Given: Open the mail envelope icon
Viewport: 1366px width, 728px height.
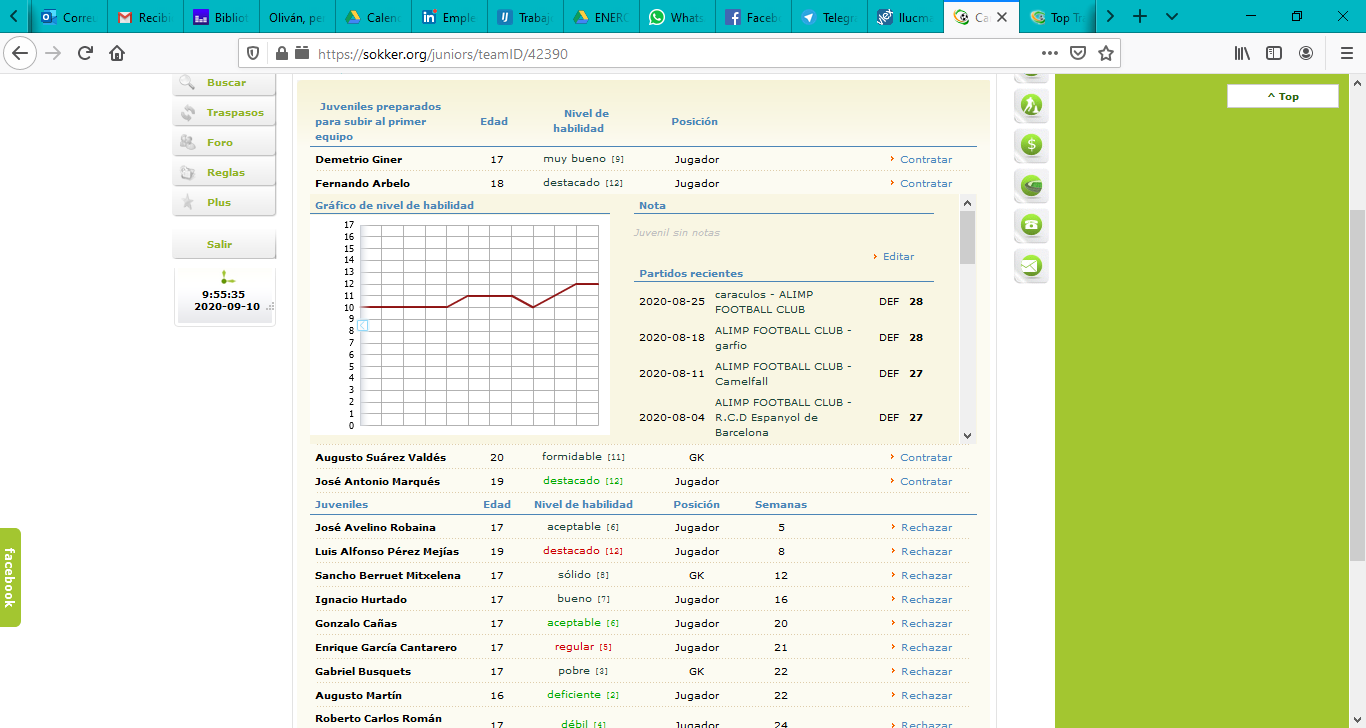Looking at the screenshot, I should coord(1031,266).
